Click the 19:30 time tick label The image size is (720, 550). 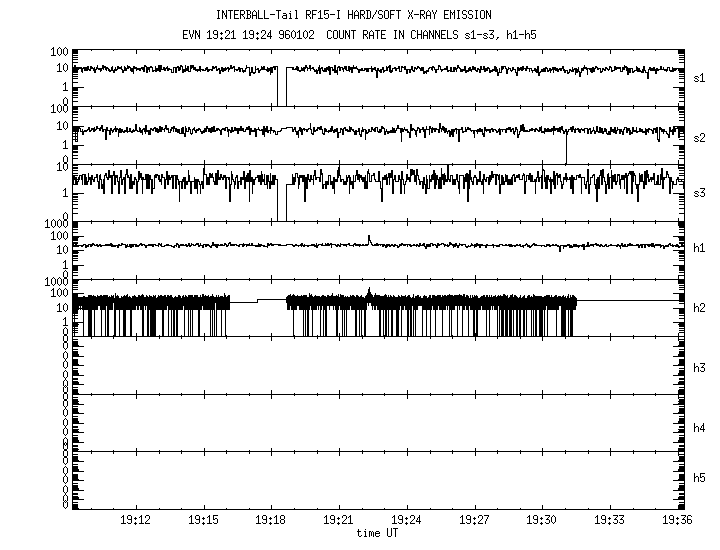541,521
